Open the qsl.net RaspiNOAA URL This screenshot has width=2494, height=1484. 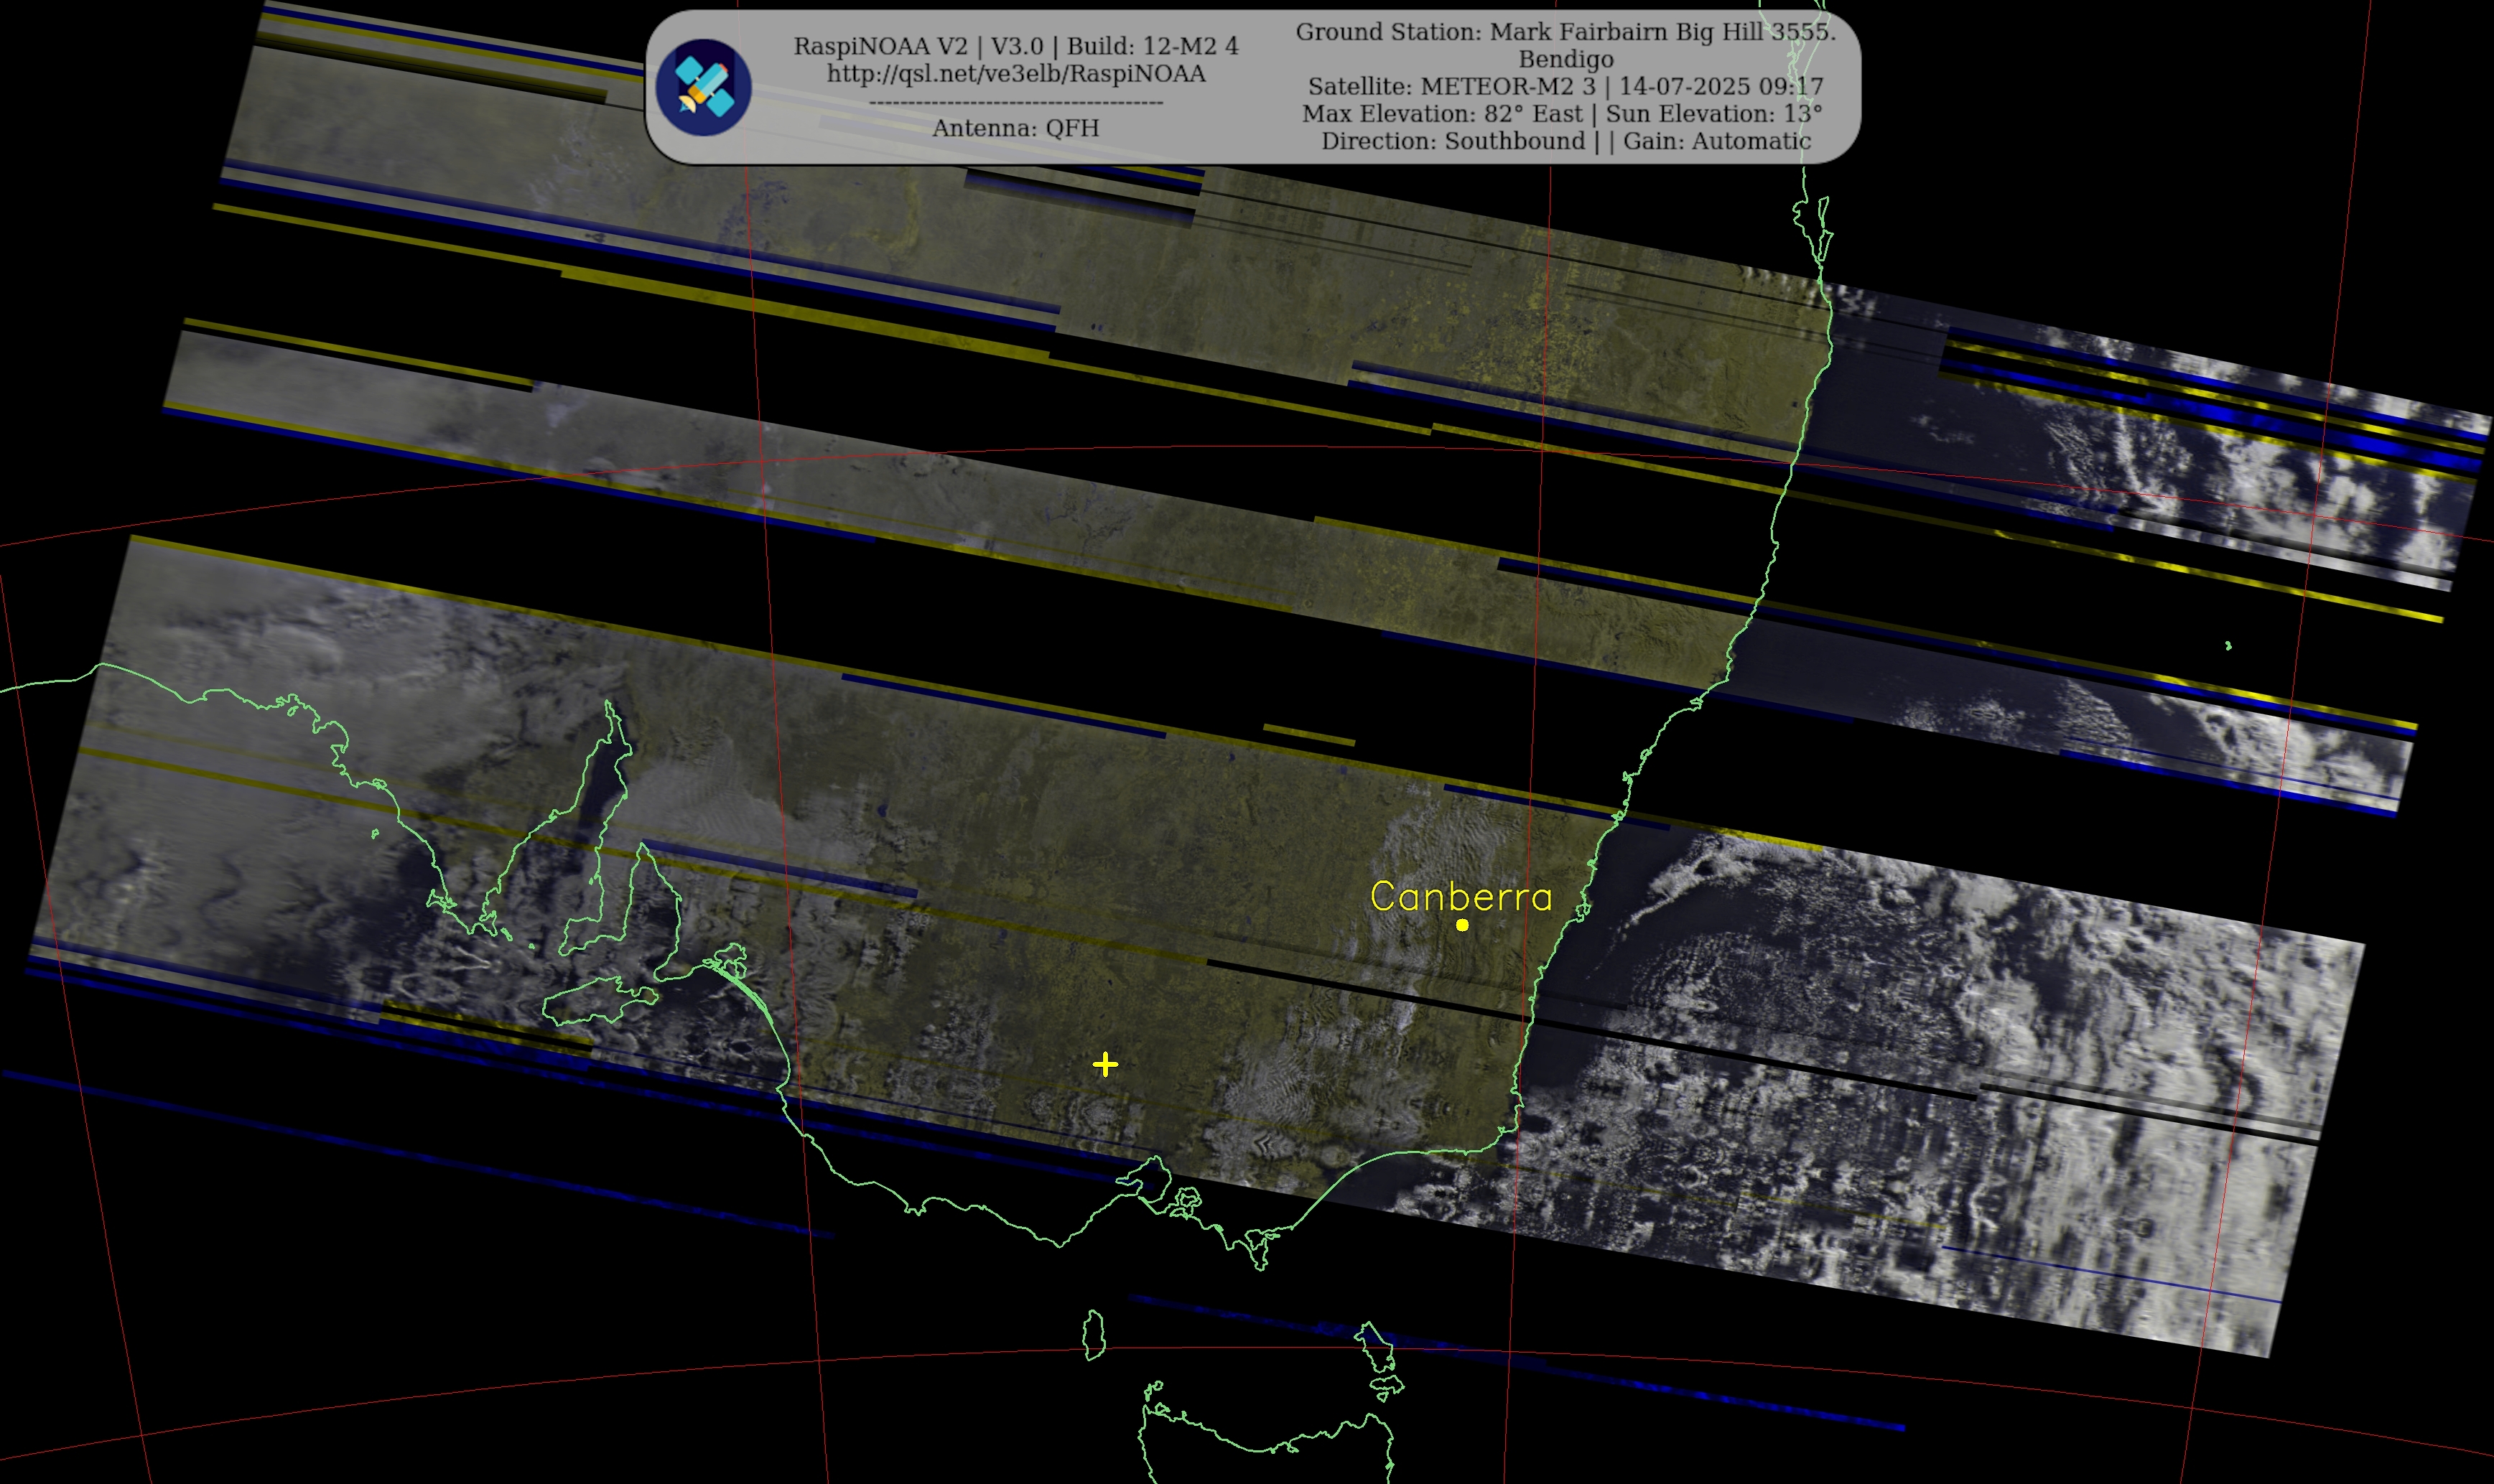point(1016,74)
